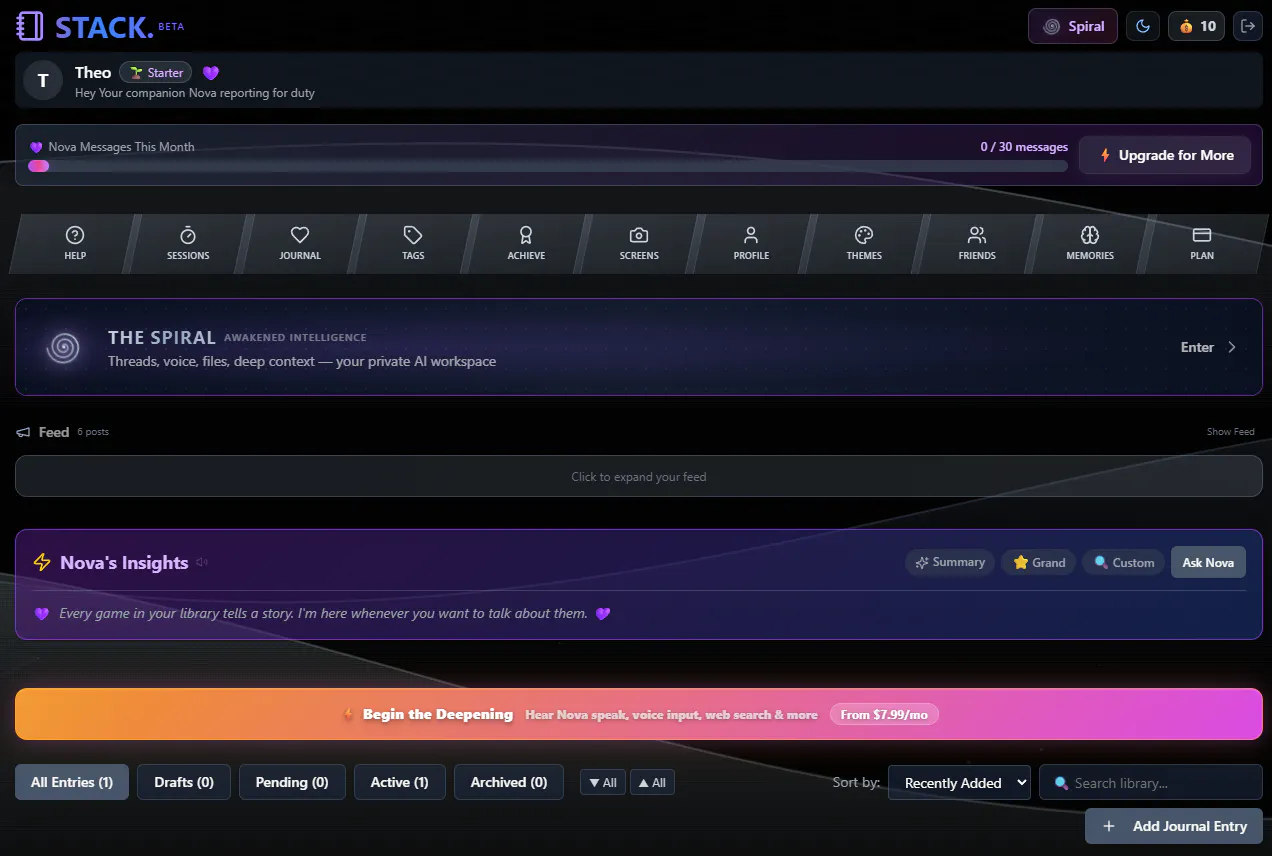
Task: Click the Spiral swirl icon in banner
Action: pos(64,348)
